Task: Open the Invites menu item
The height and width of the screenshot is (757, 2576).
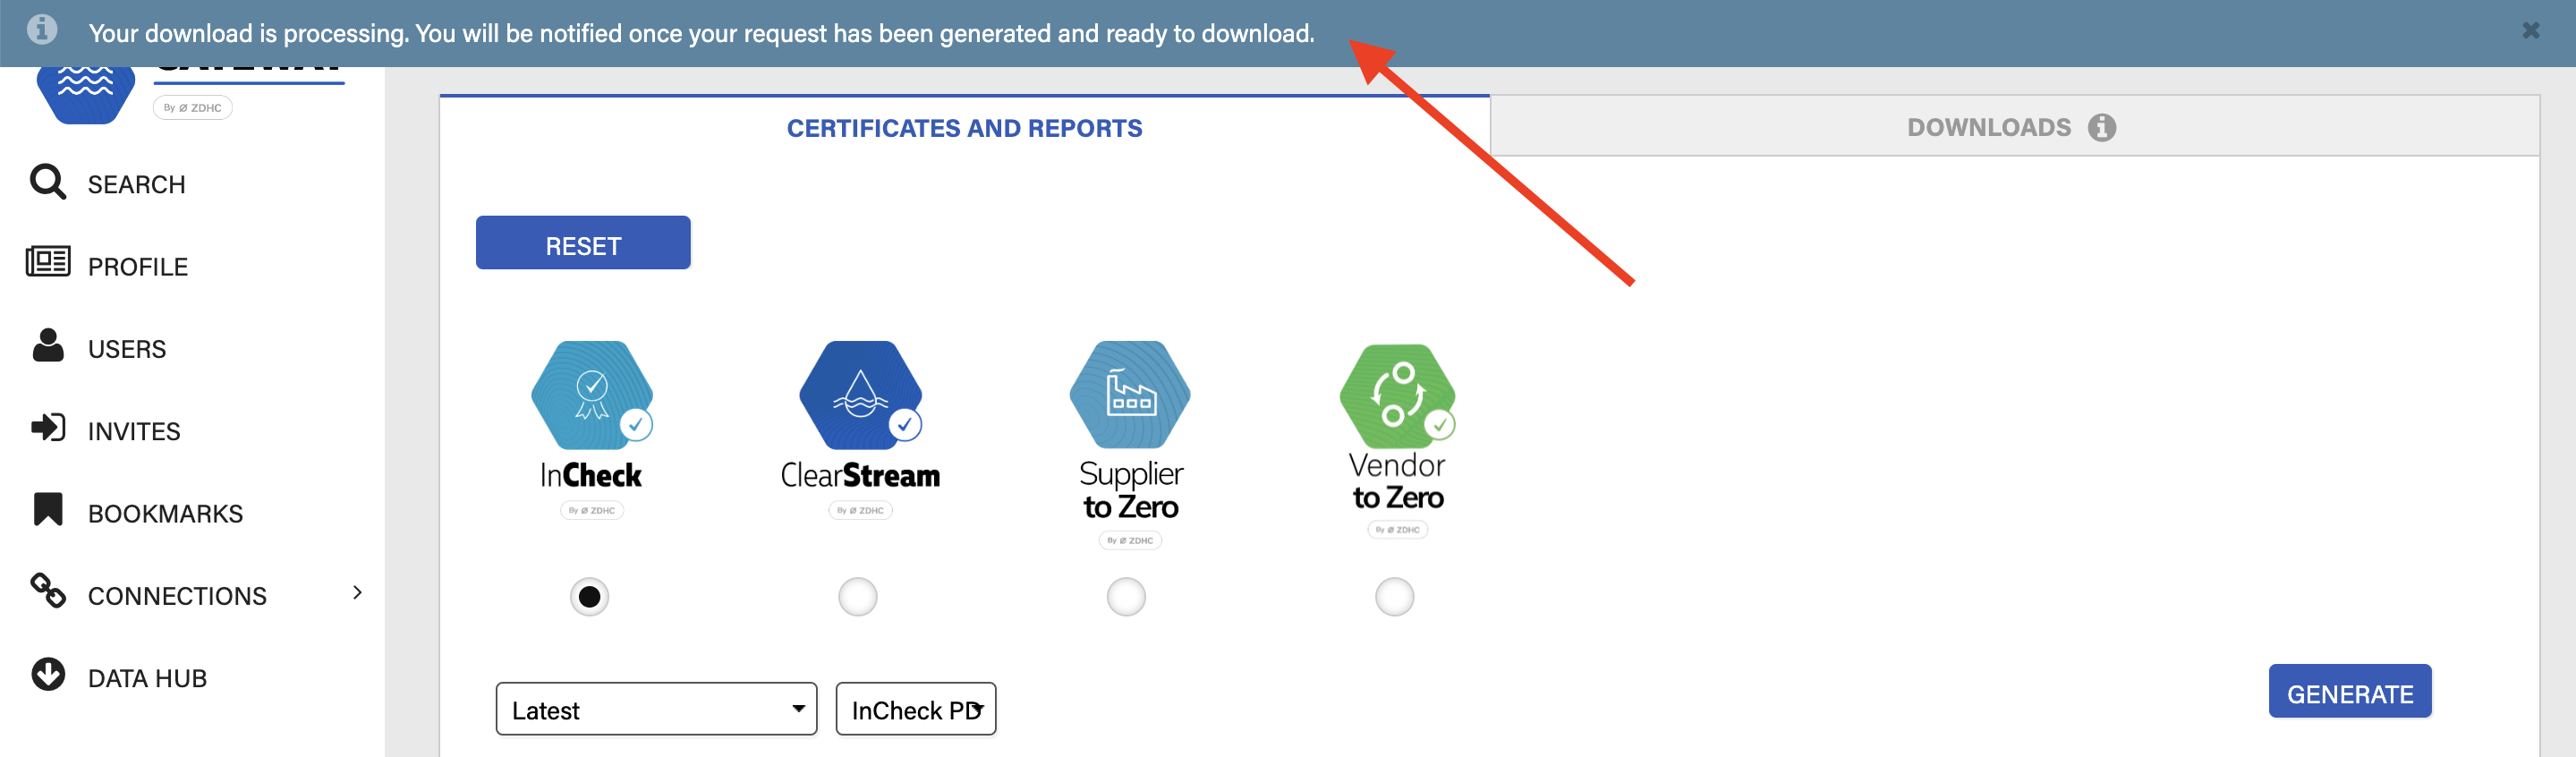Action: (x=134, y=431)
